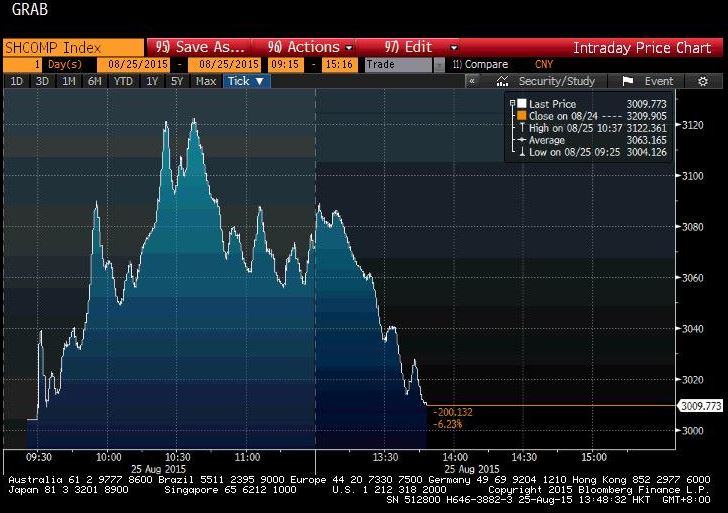
Task: Click the SHCOMP Index security field
Action: (x=72, y=47)
